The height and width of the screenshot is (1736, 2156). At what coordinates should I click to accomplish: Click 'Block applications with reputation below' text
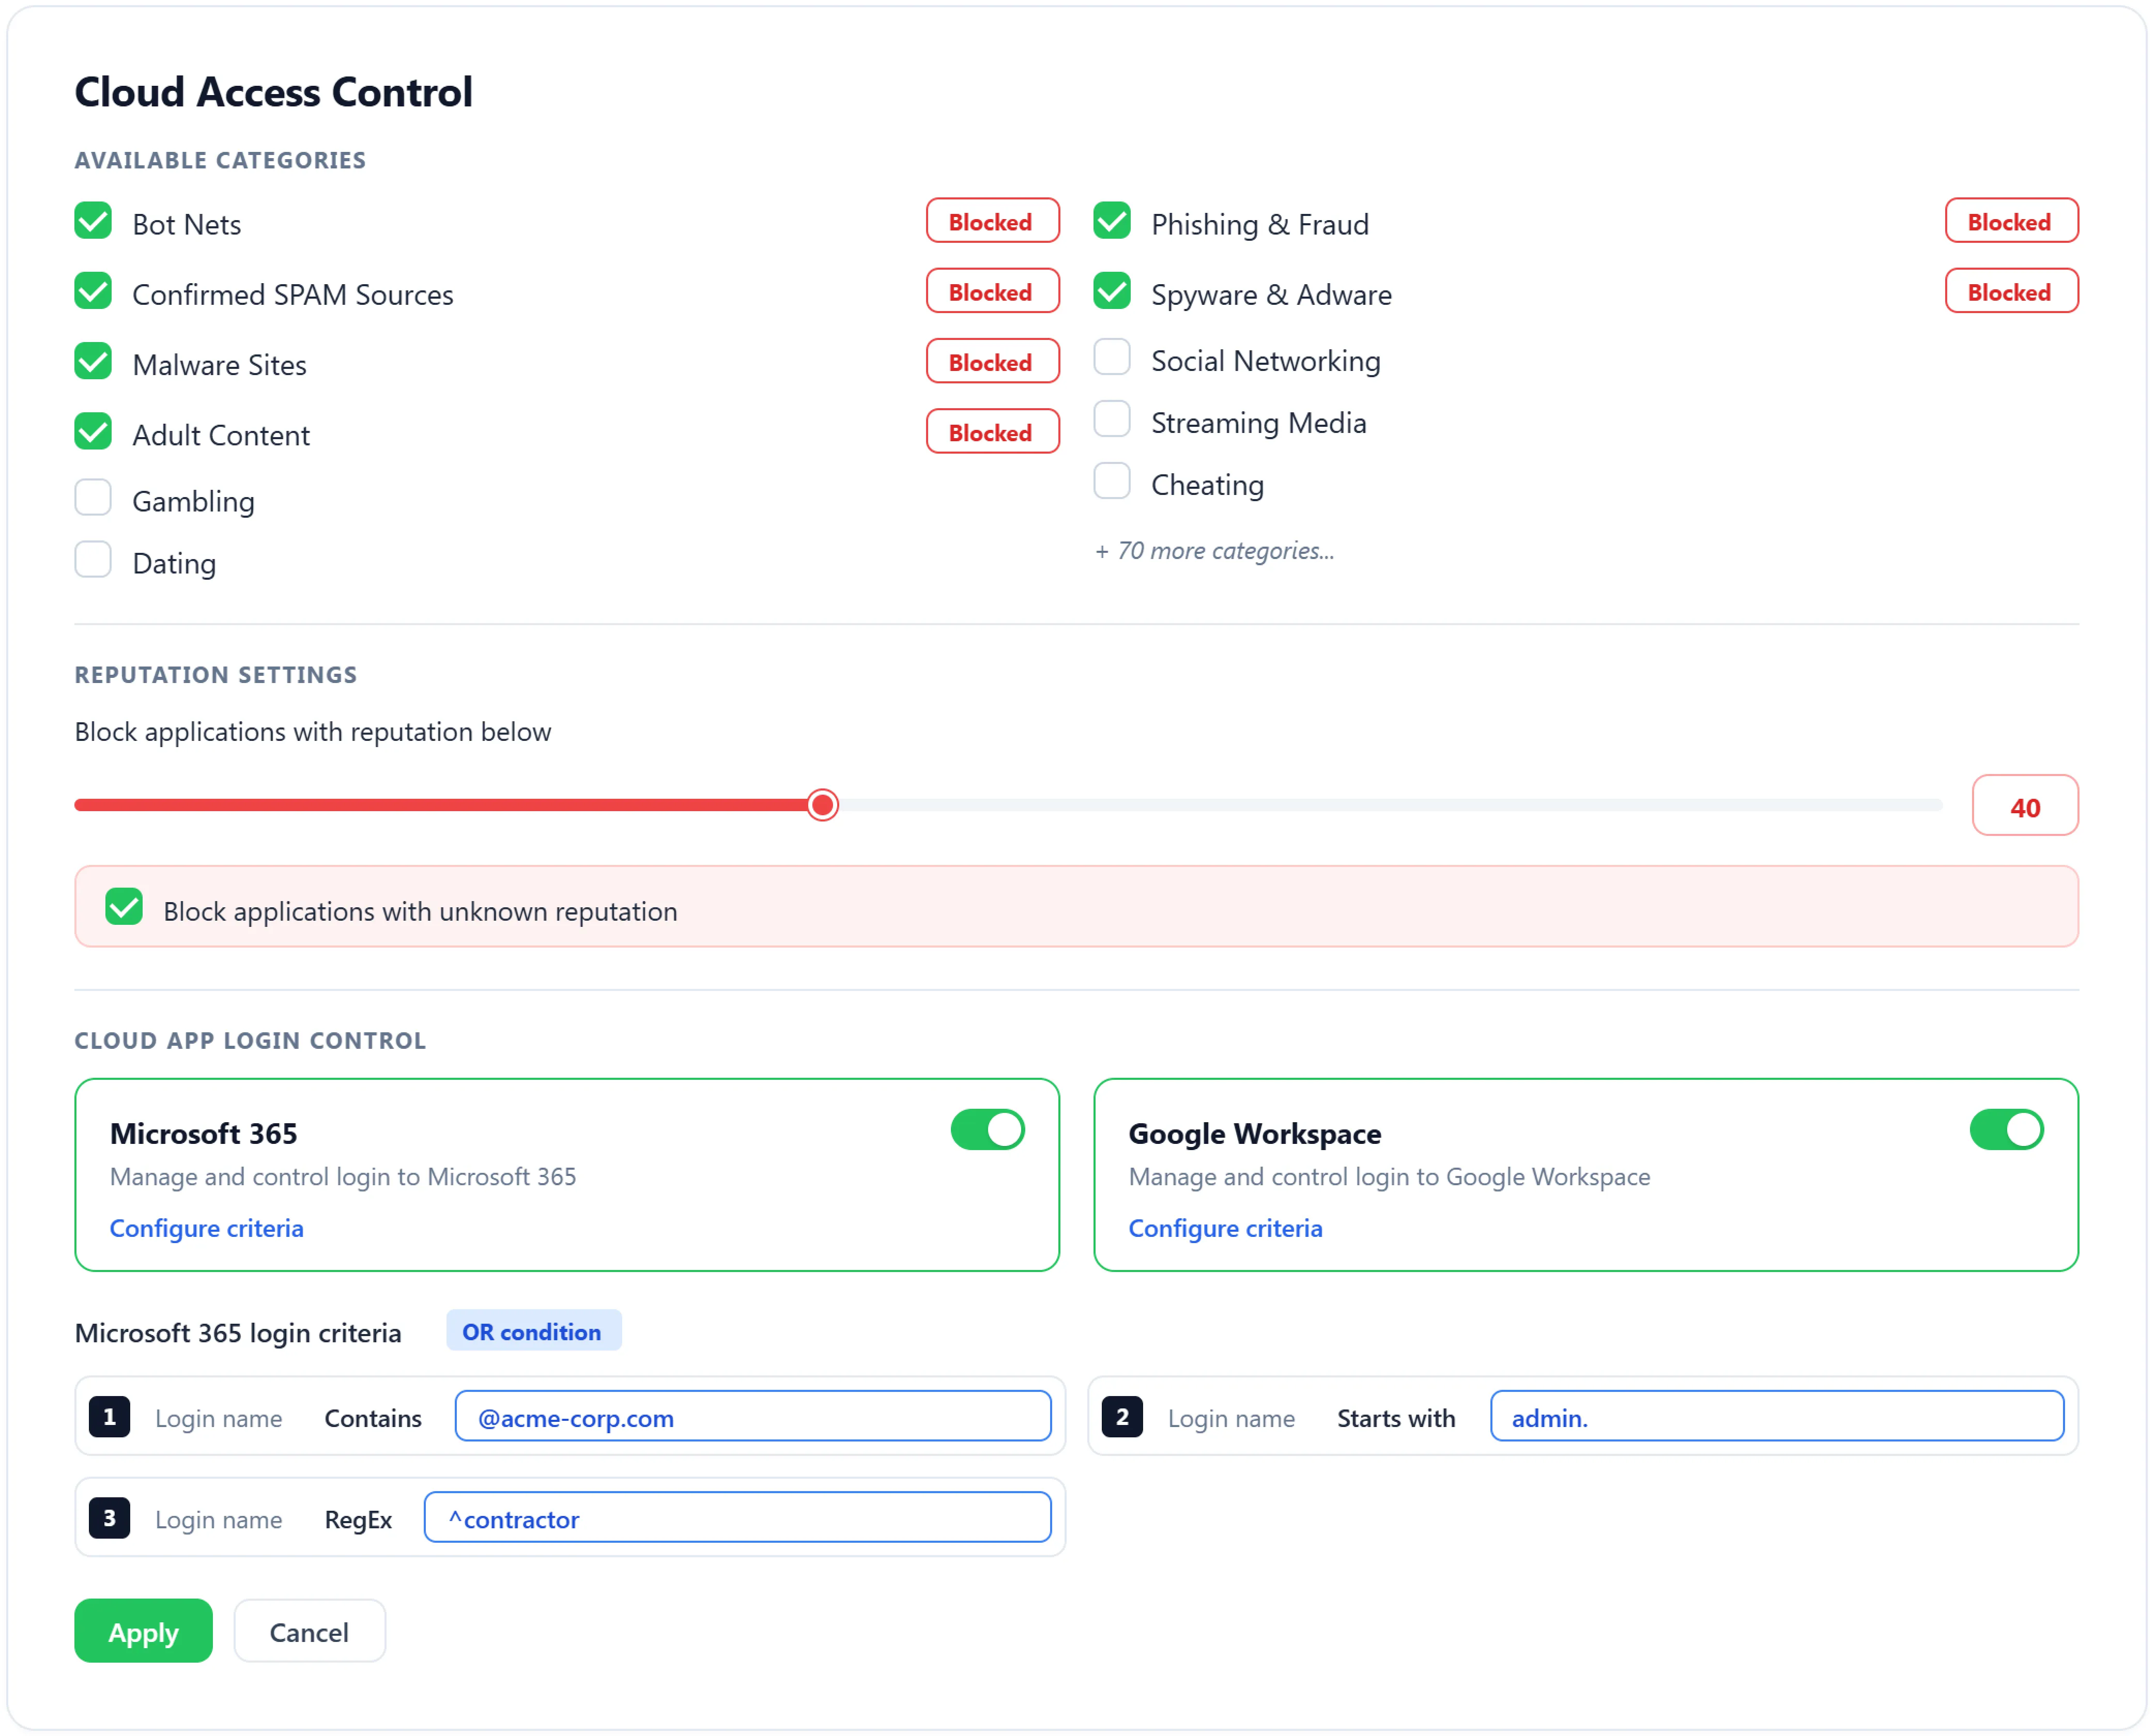pyautogui.click(x=313, y=732)
